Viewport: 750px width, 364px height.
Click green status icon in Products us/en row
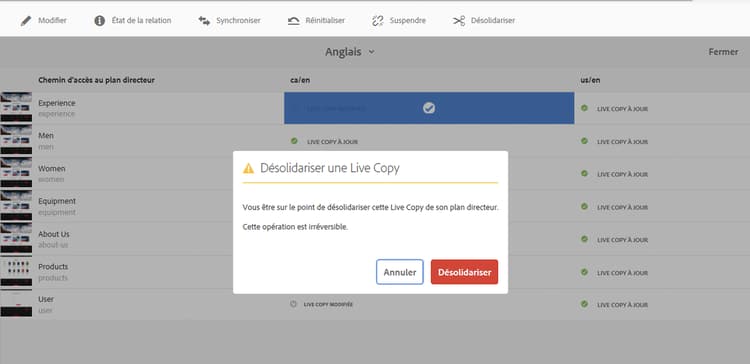[584, 272]
